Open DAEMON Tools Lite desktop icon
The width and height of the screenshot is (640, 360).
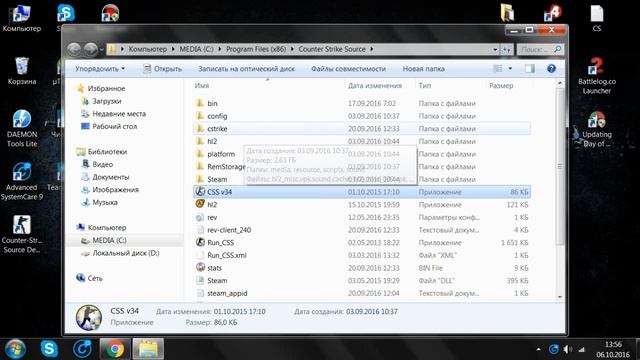click(x=22, y=128)
